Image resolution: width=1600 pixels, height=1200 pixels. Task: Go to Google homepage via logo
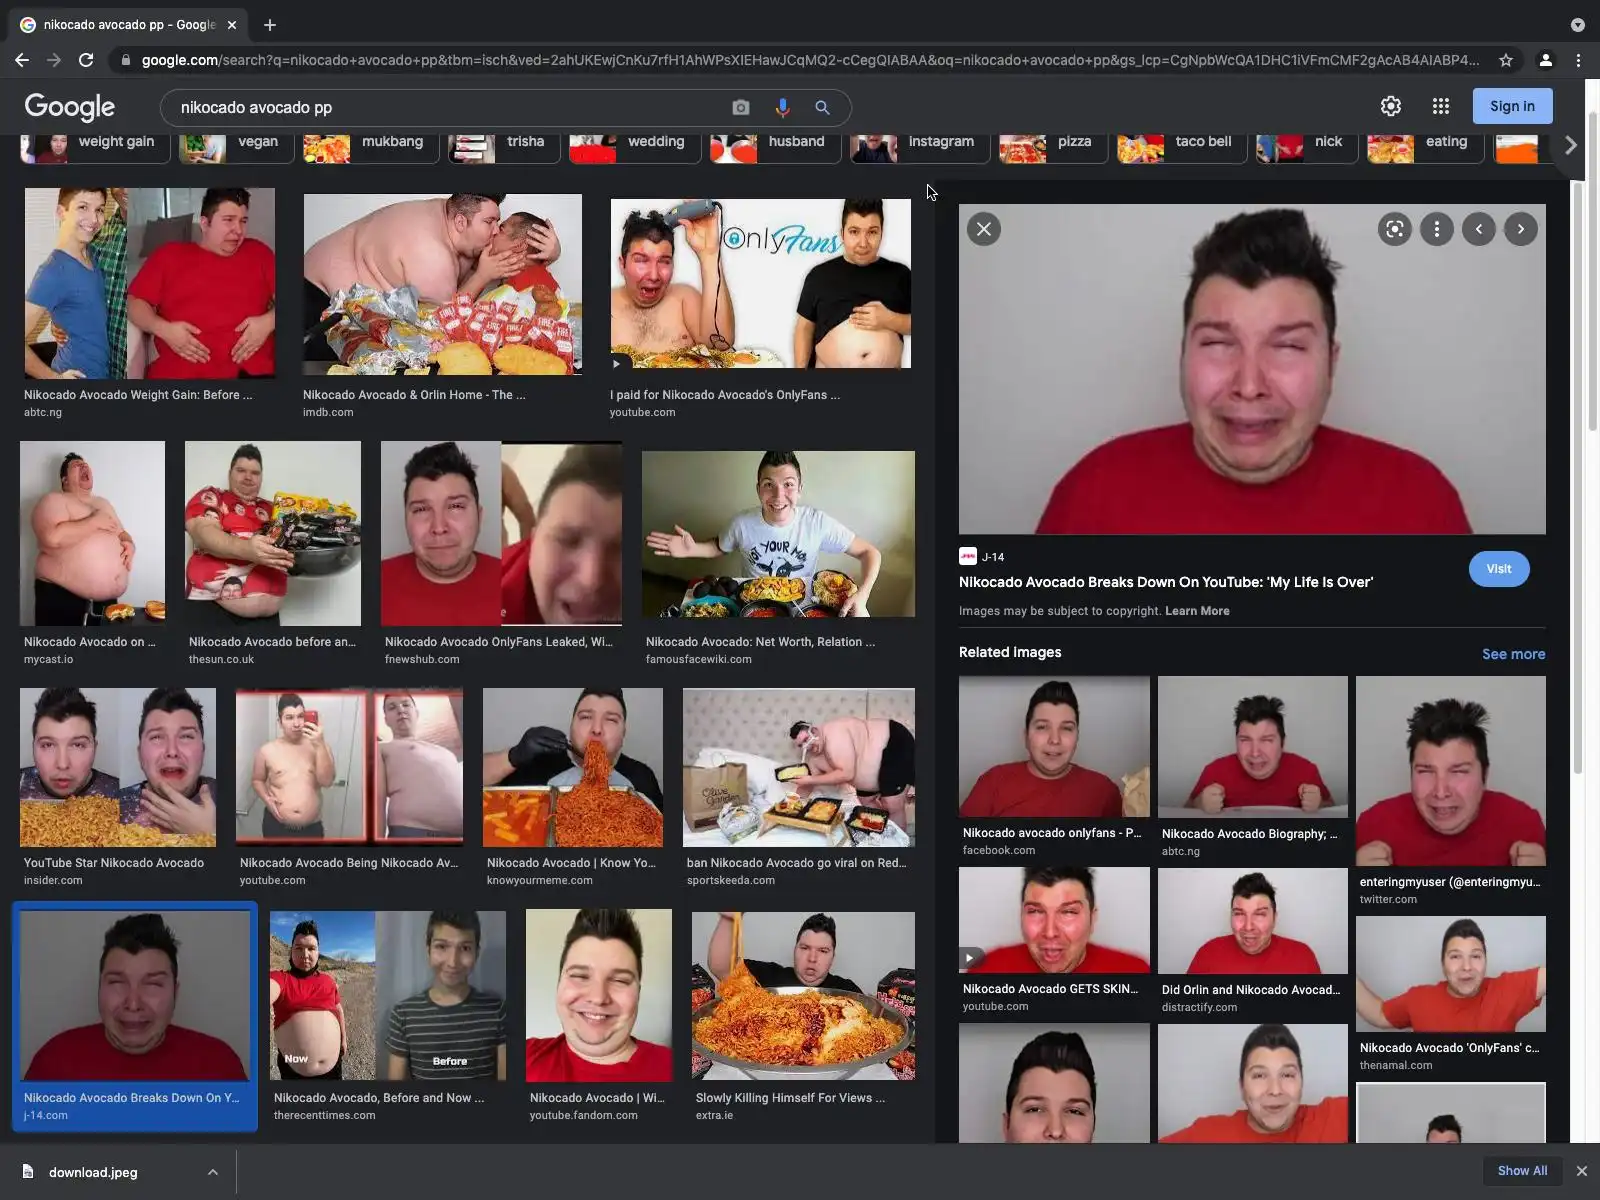[x=70, y=107]
